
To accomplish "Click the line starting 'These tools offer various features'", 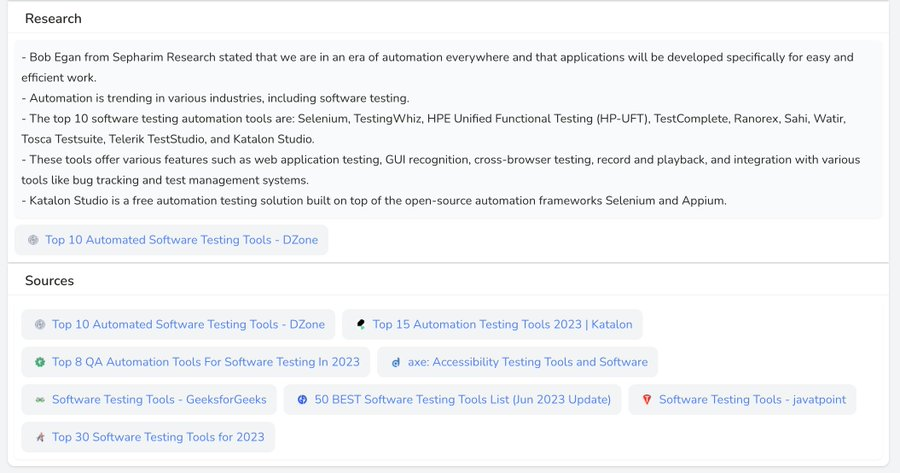I will 441,170.
